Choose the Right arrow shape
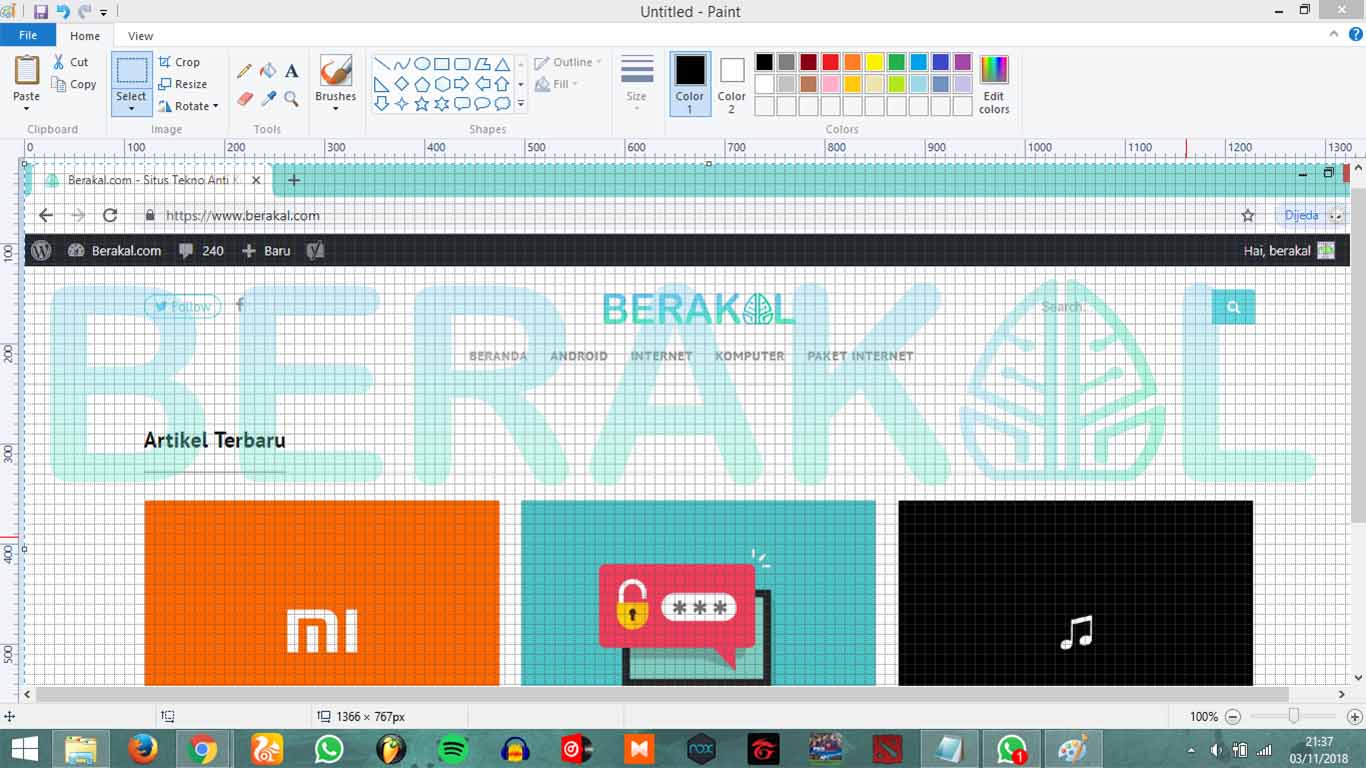 [462, 84]
